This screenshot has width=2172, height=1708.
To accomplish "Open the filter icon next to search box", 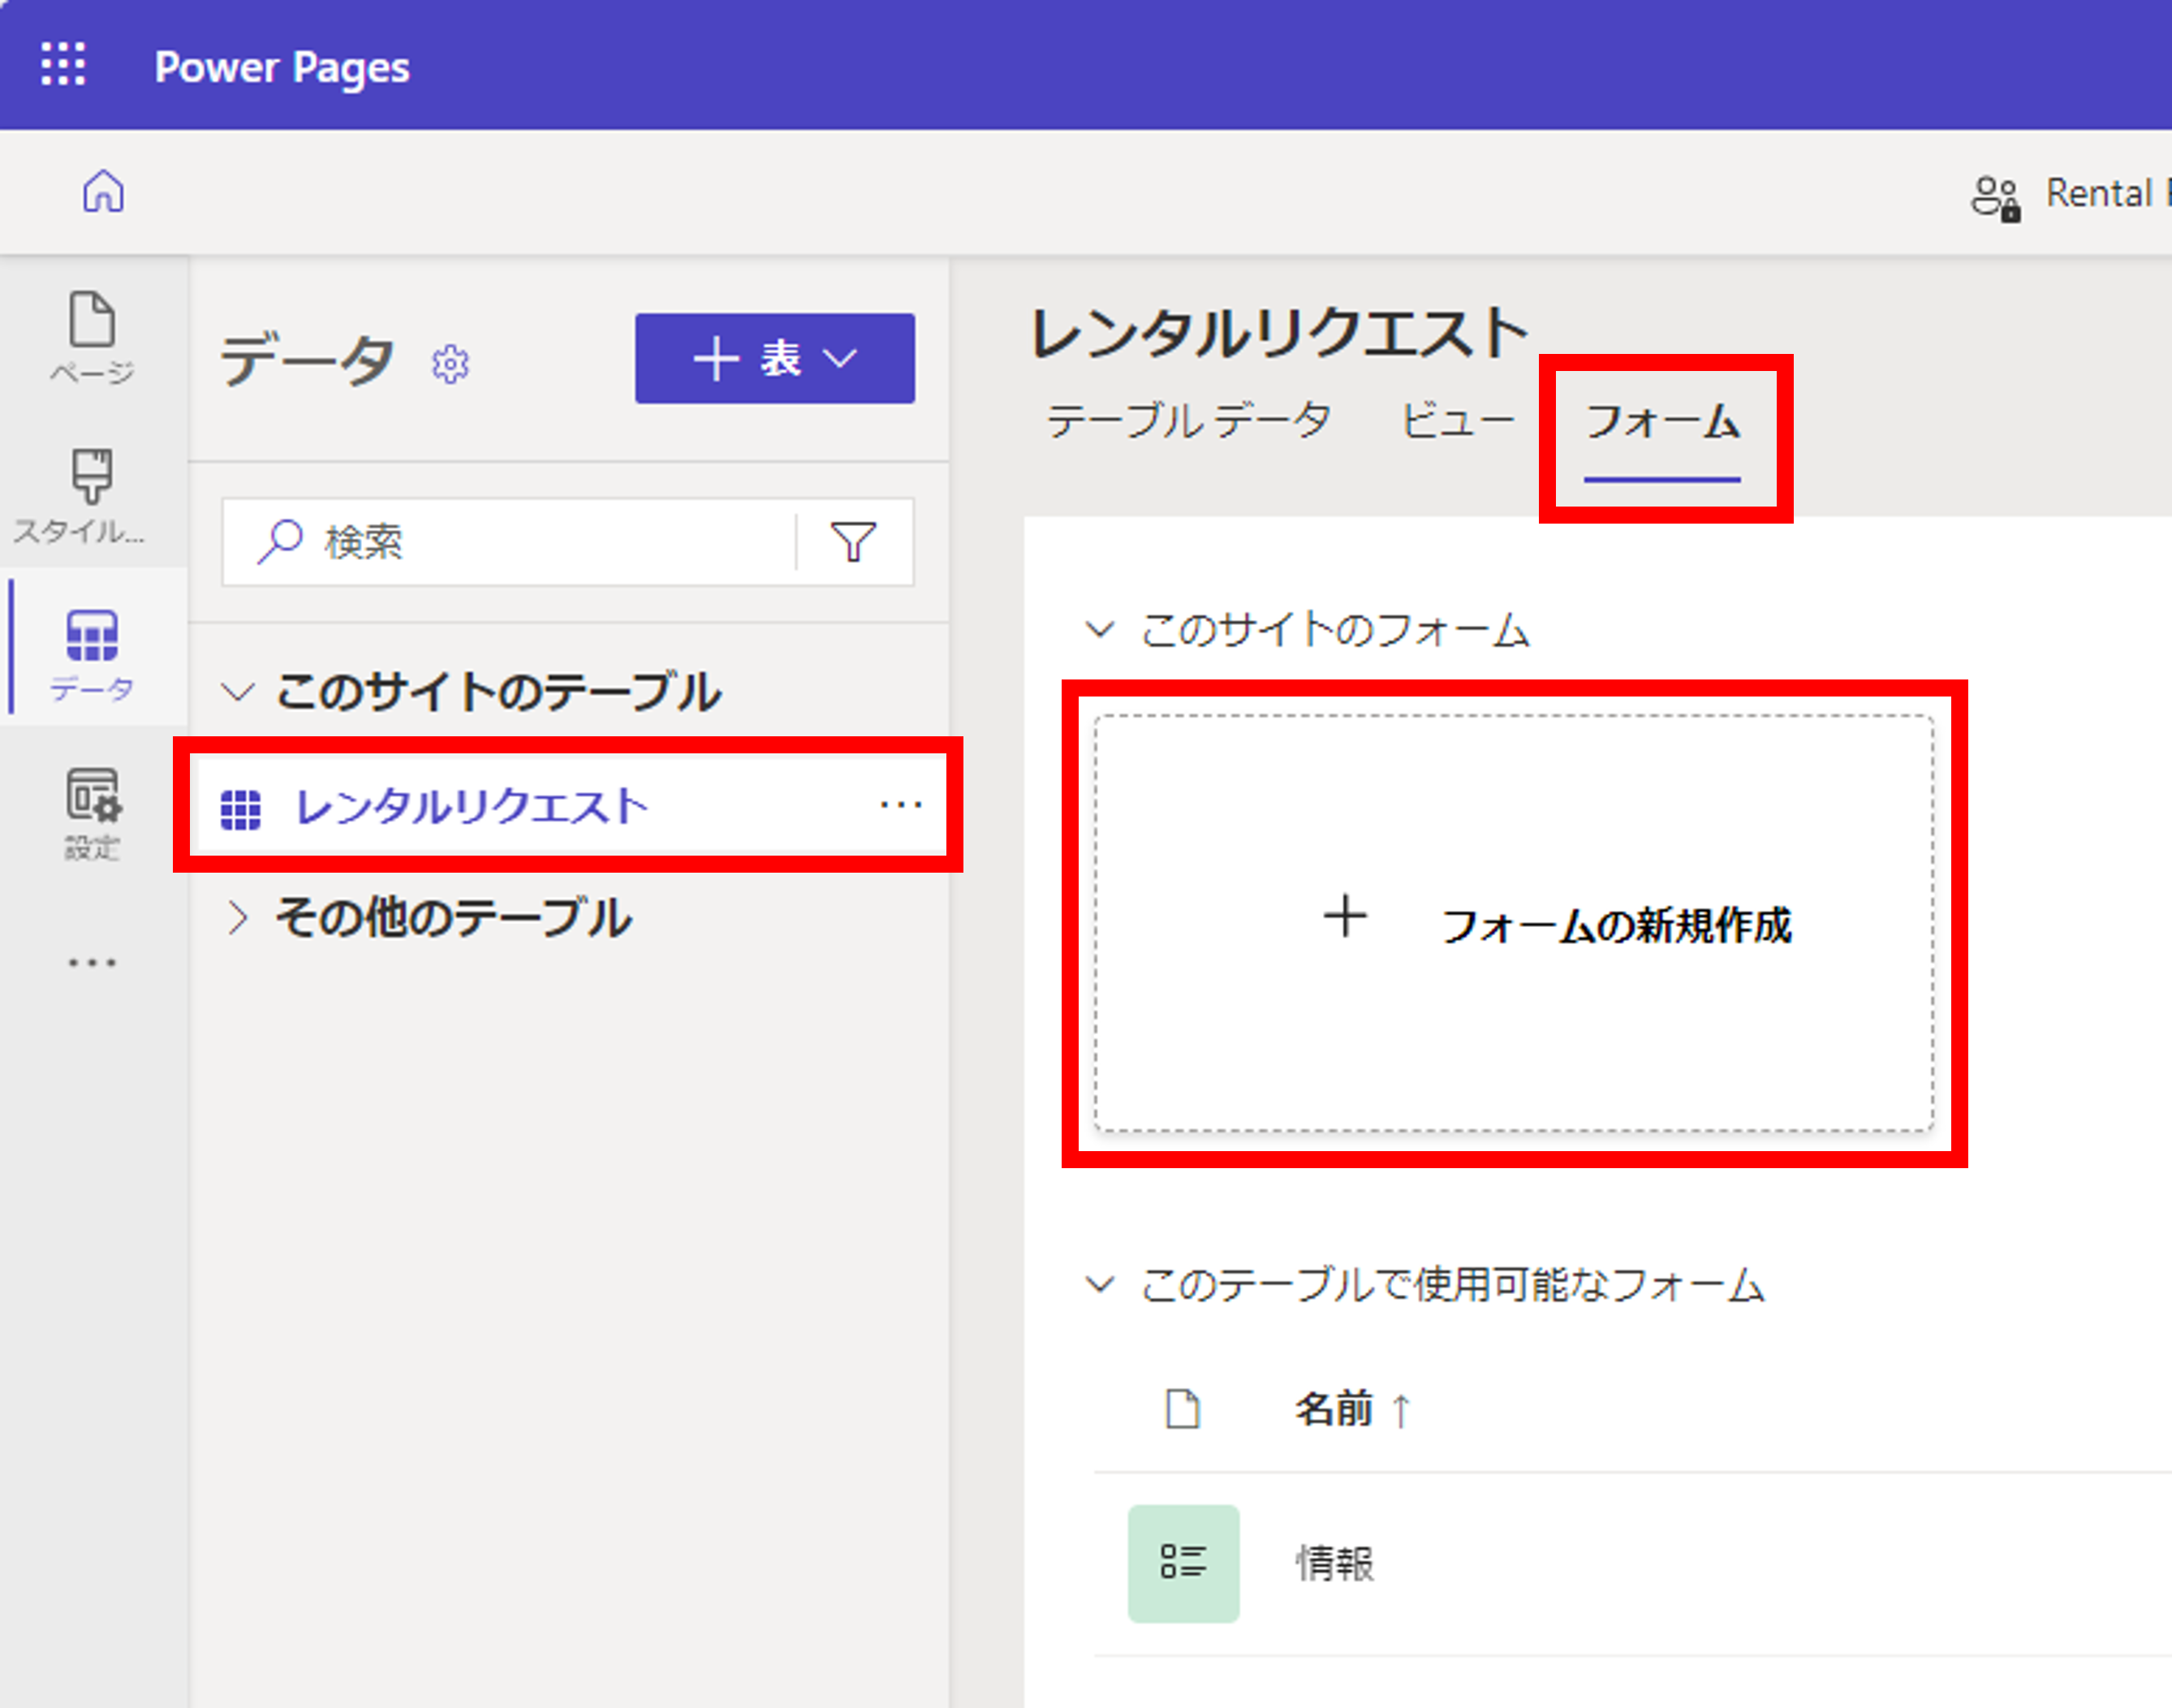I will click(x=853, y=542).
